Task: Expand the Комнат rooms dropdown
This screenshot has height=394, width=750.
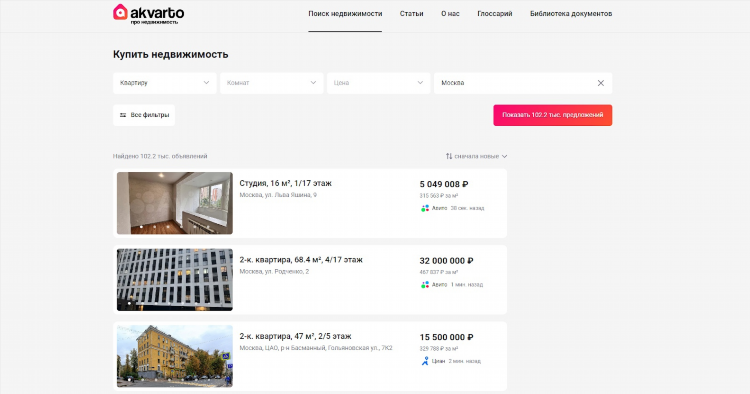Action: coord(272,83)
